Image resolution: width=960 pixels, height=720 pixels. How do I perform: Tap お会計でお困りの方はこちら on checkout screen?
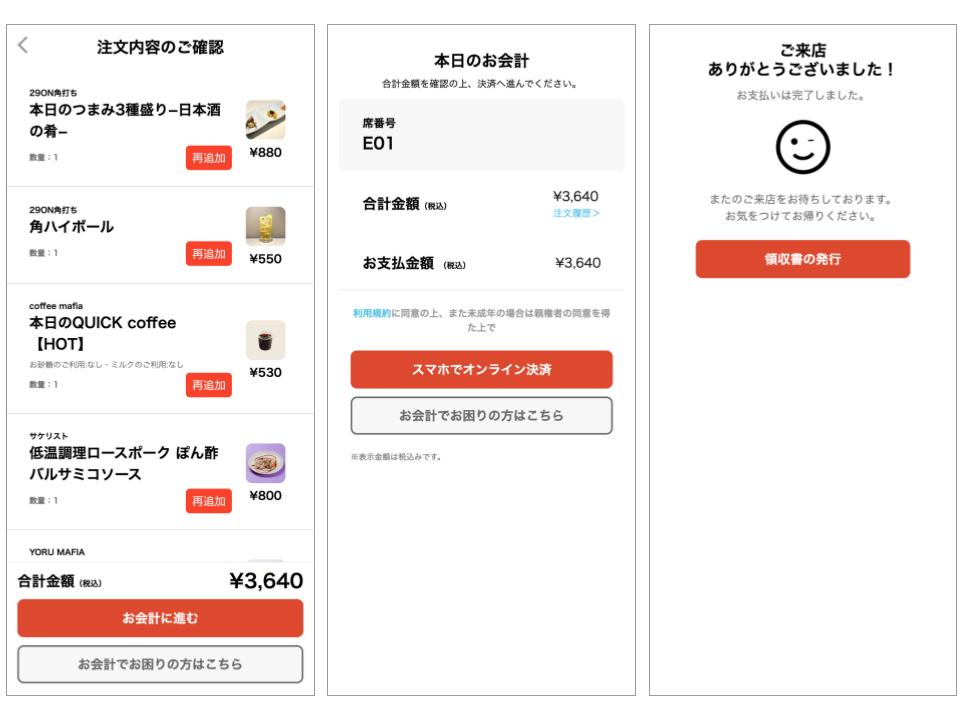point(481,415)
